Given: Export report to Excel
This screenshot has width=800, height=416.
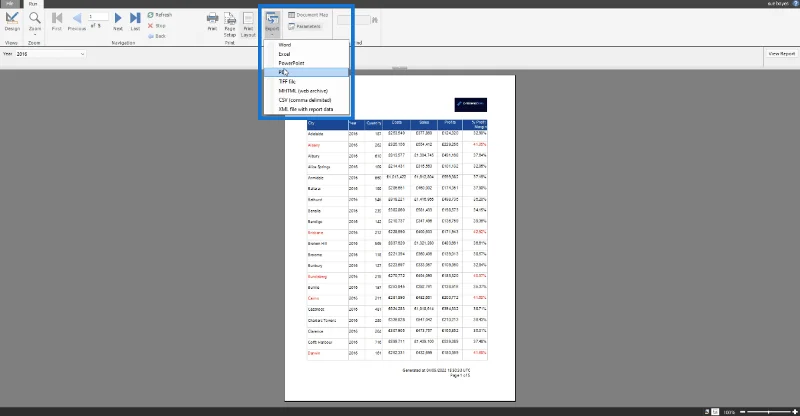Looking at the screenshot, I should coord(306,54).
